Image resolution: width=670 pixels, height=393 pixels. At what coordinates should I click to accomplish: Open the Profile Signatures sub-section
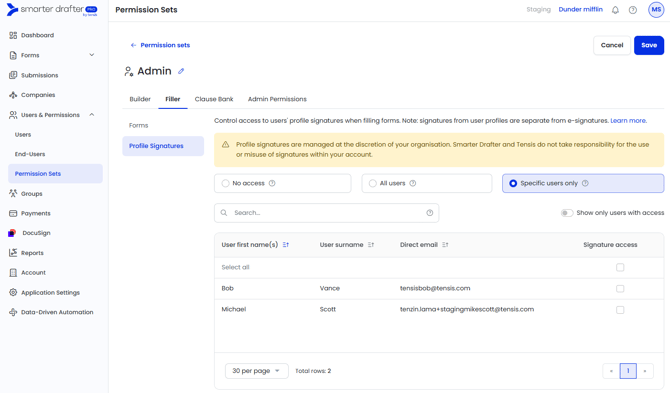point(163,146)
